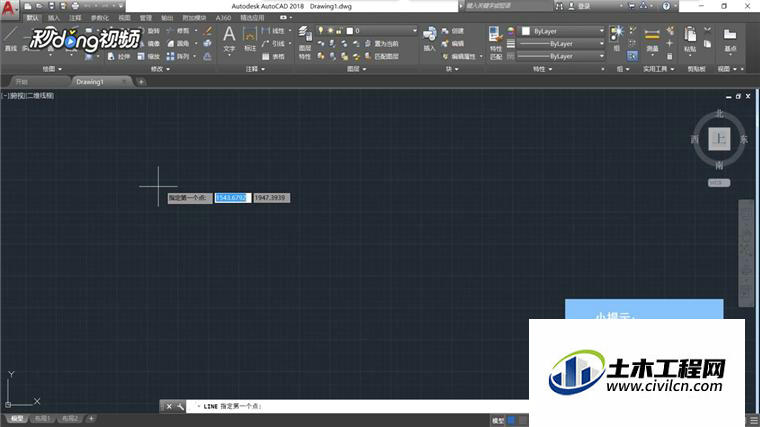Switch to the 布局1 layout tab
760x427 pixels.
[x=43, y=419]
